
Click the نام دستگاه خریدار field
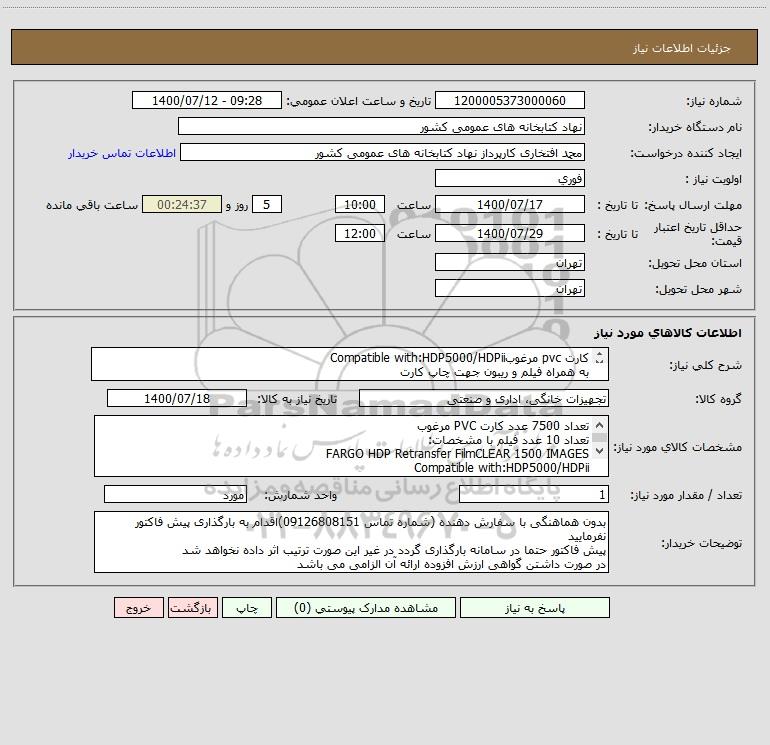[381, 126]
